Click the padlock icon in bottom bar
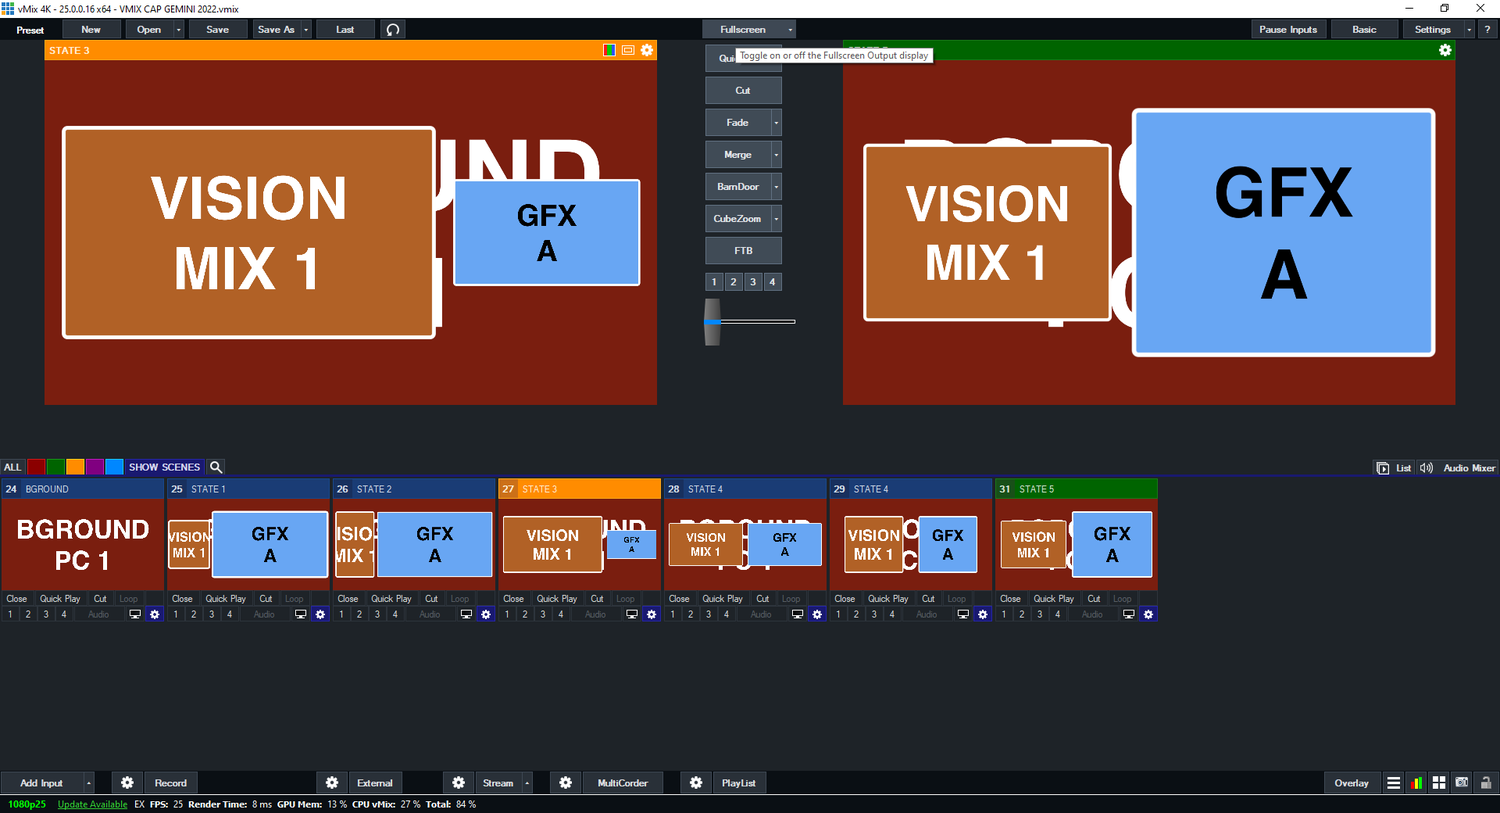Viewport: 1500px width, 813px height. [1486, 783]
